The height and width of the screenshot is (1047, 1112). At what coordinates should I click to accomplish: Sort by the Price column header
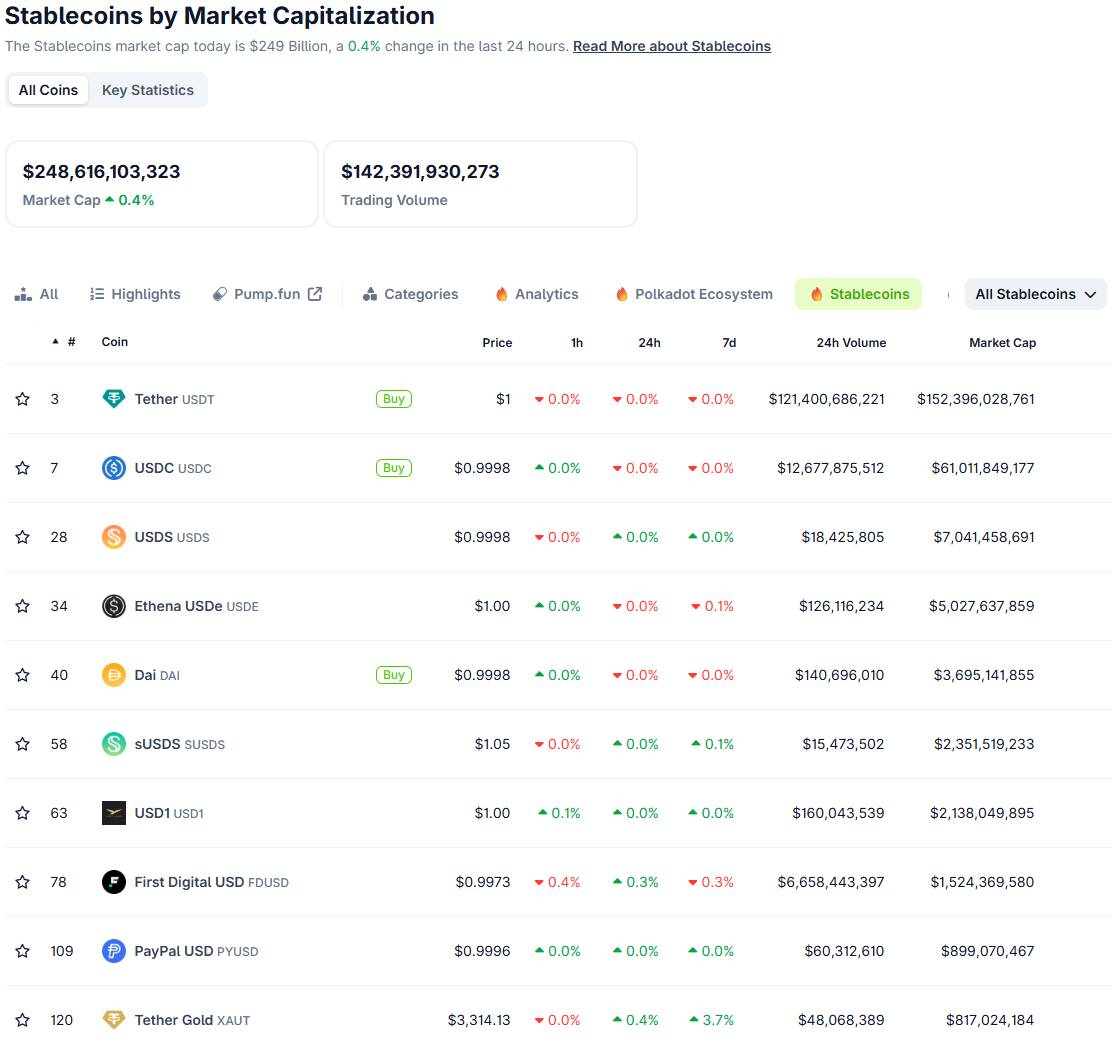[497, 343]
